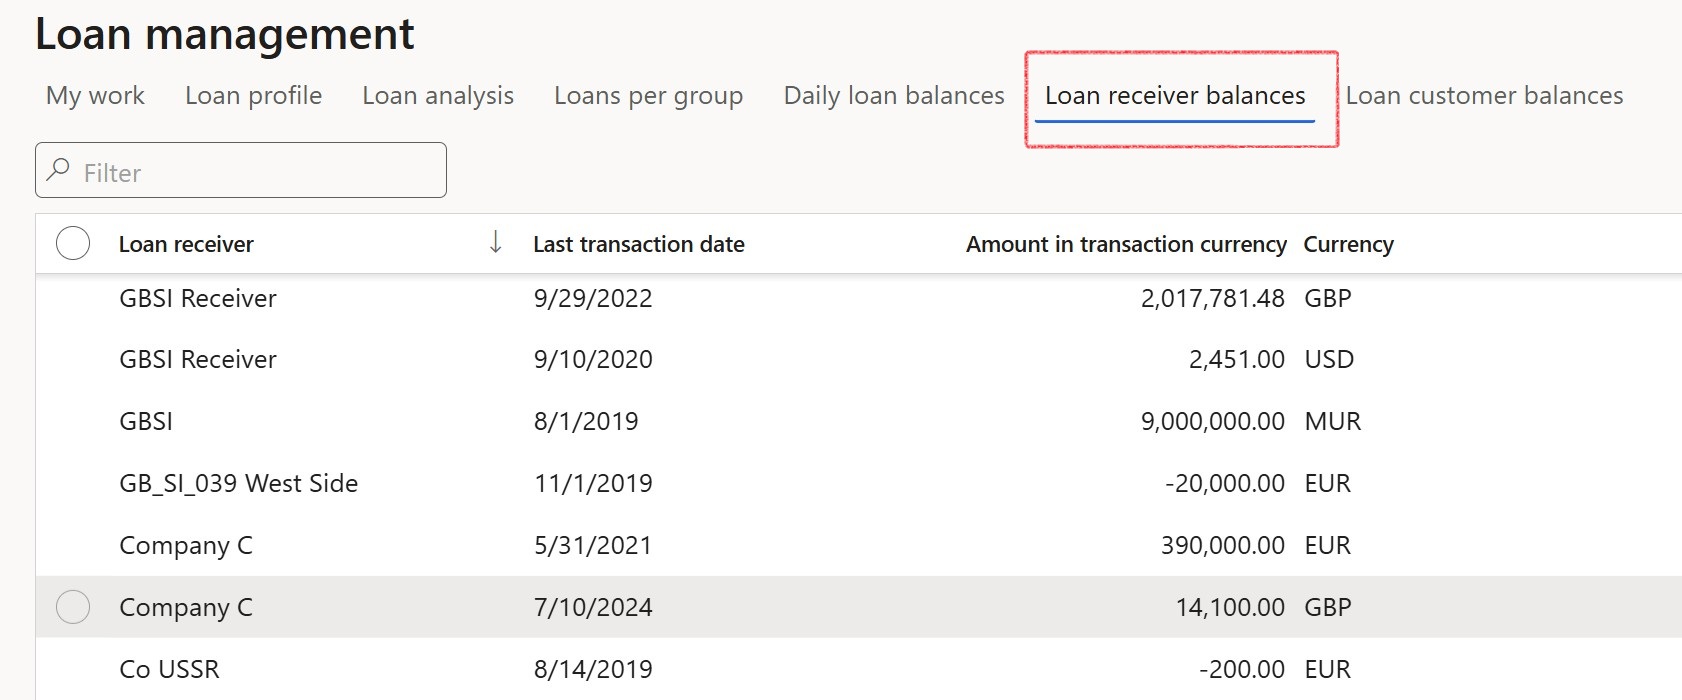Select the Loan receiver balances tab

(1174, 96)
